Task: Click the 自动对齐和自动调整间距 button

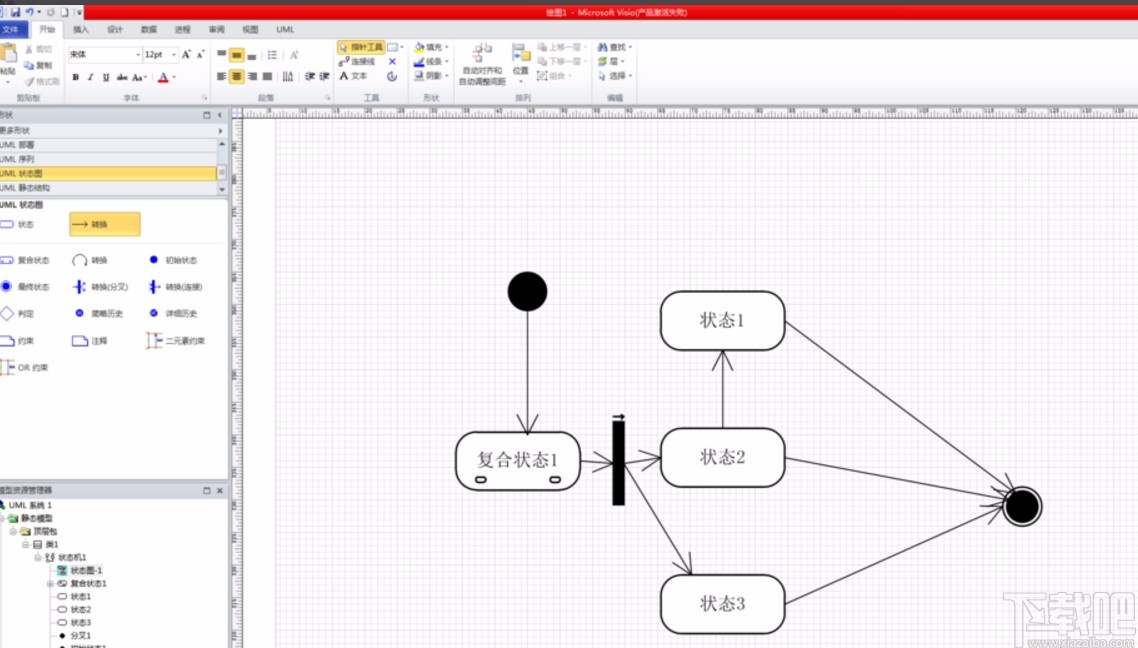Action: [x=482, y=65]
